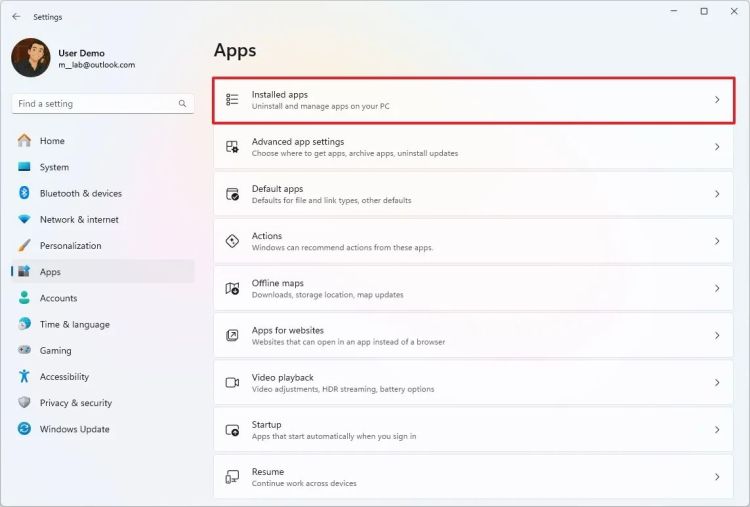Click the Startup icon
Viewport: 750px width, 507px height.
(x=232, y=430)
